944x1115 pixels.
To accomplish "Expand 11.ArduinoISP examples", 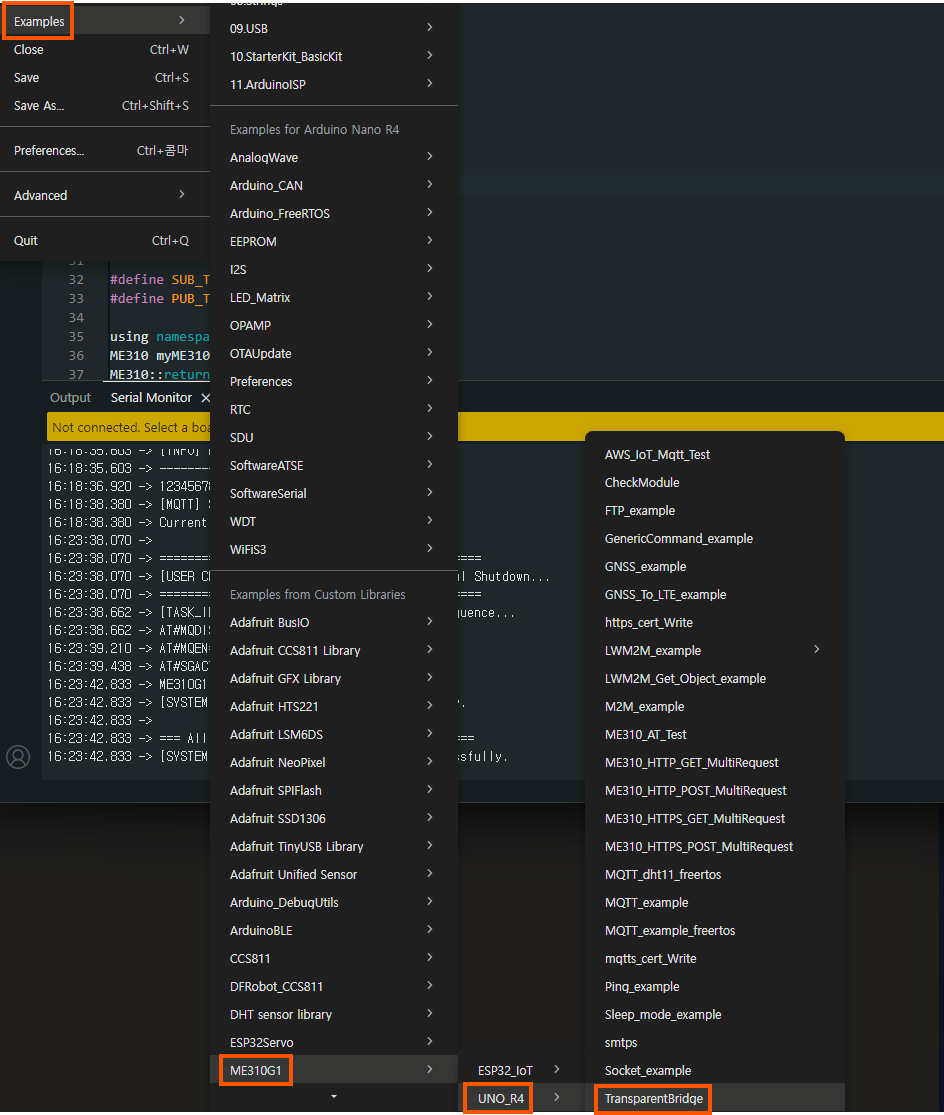I will [333, 84].
